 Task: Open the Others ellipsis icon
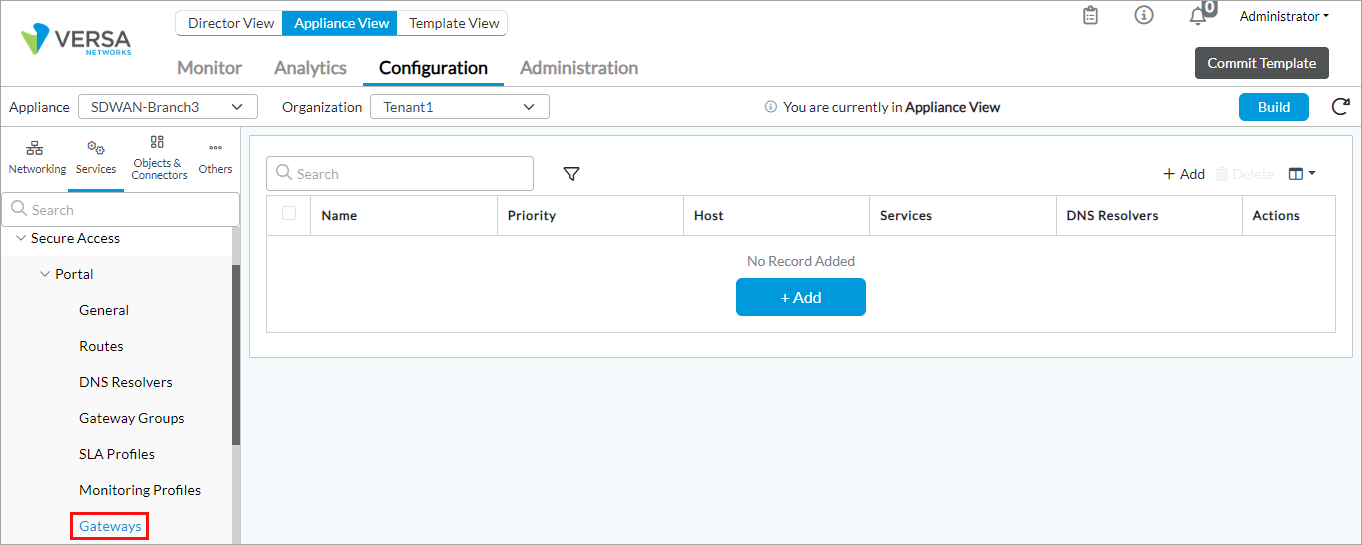click(x=215, y=158)
